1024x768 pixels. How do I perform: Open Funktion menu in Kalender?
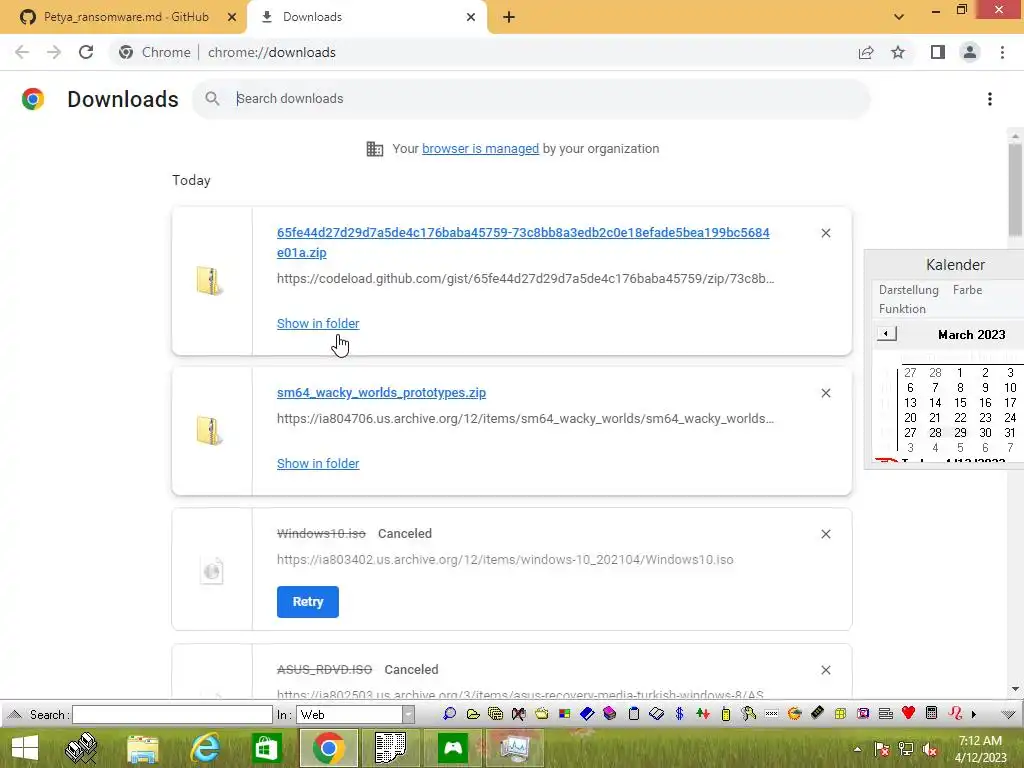click(902, 308)
